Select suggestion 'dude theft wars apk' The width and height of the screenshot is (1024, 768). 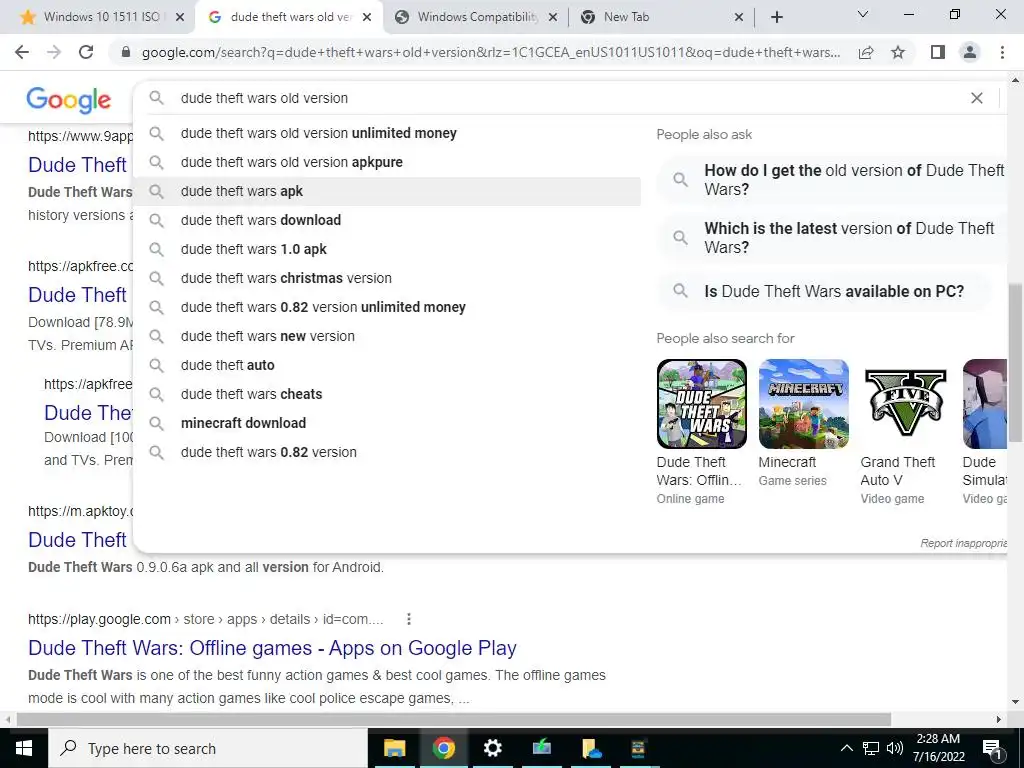(387, 191)
